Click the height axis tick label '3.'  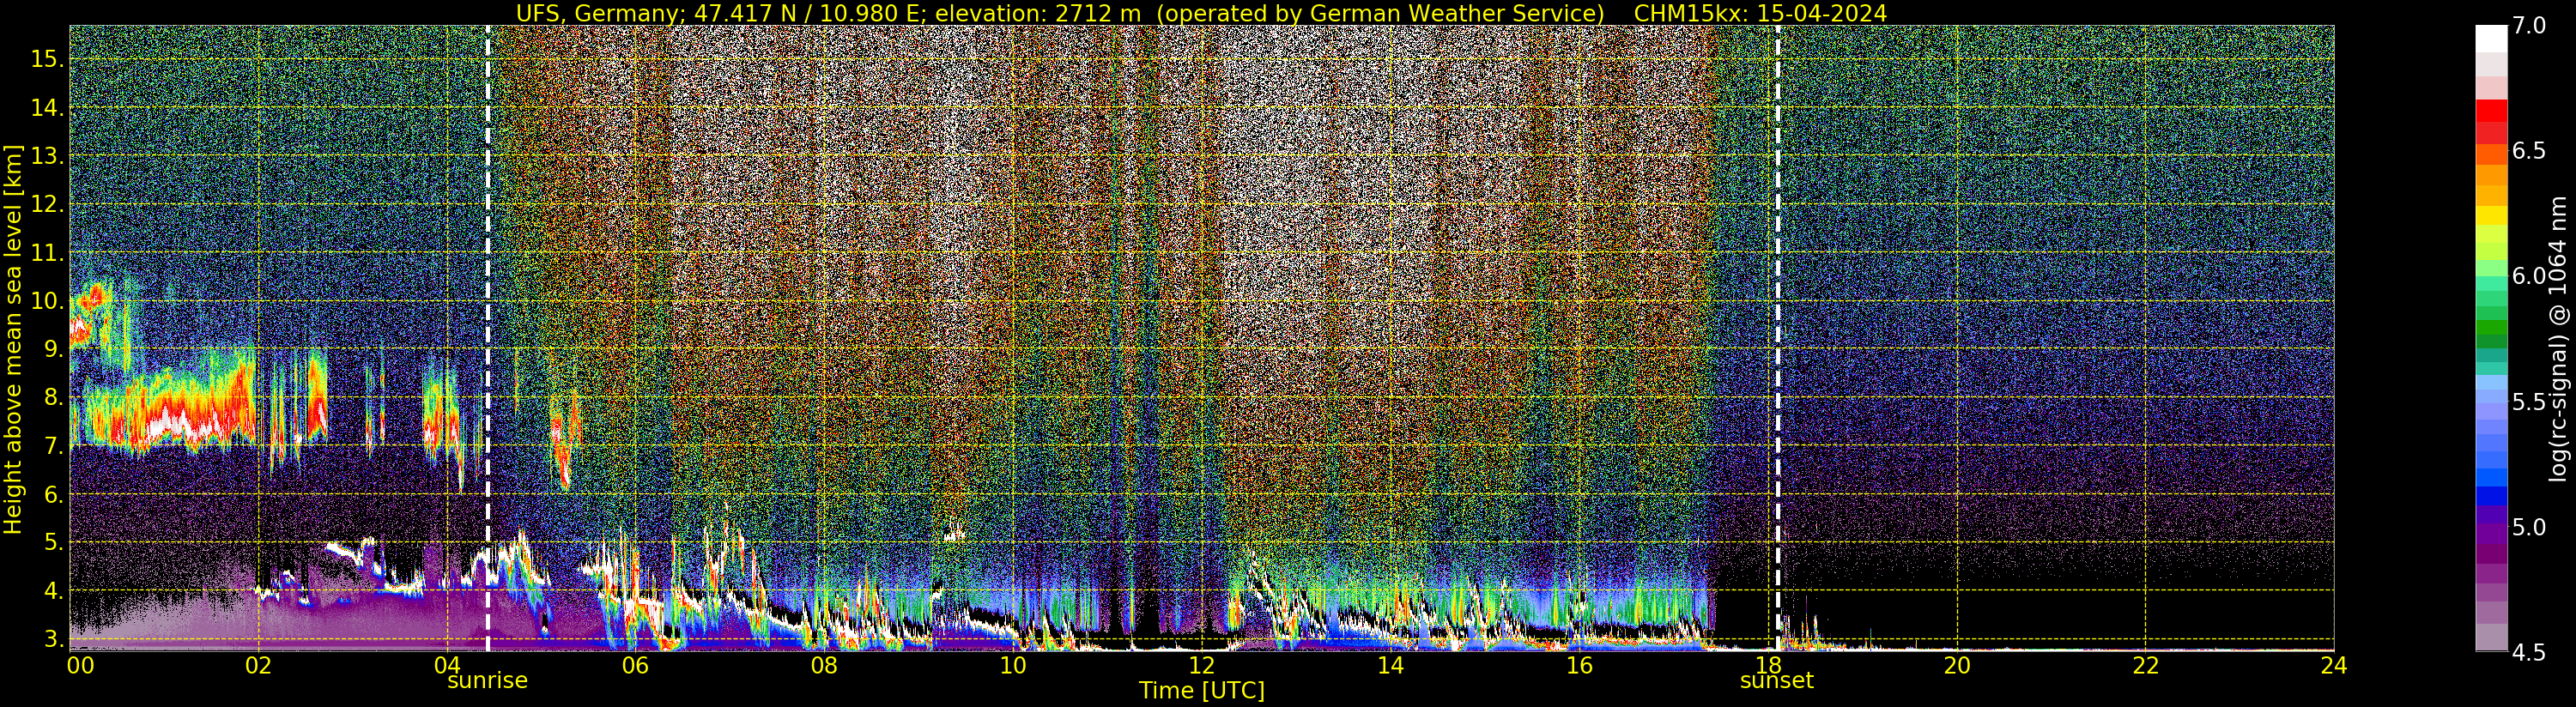click(53, 640)
